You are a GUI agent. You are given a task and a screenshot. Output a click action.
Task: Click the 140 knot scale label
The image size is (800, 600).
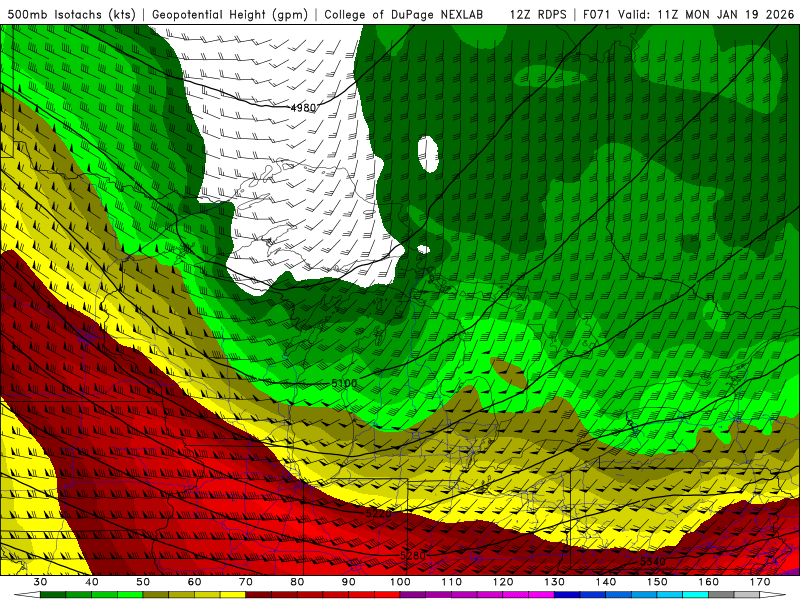tap(606, 582)
